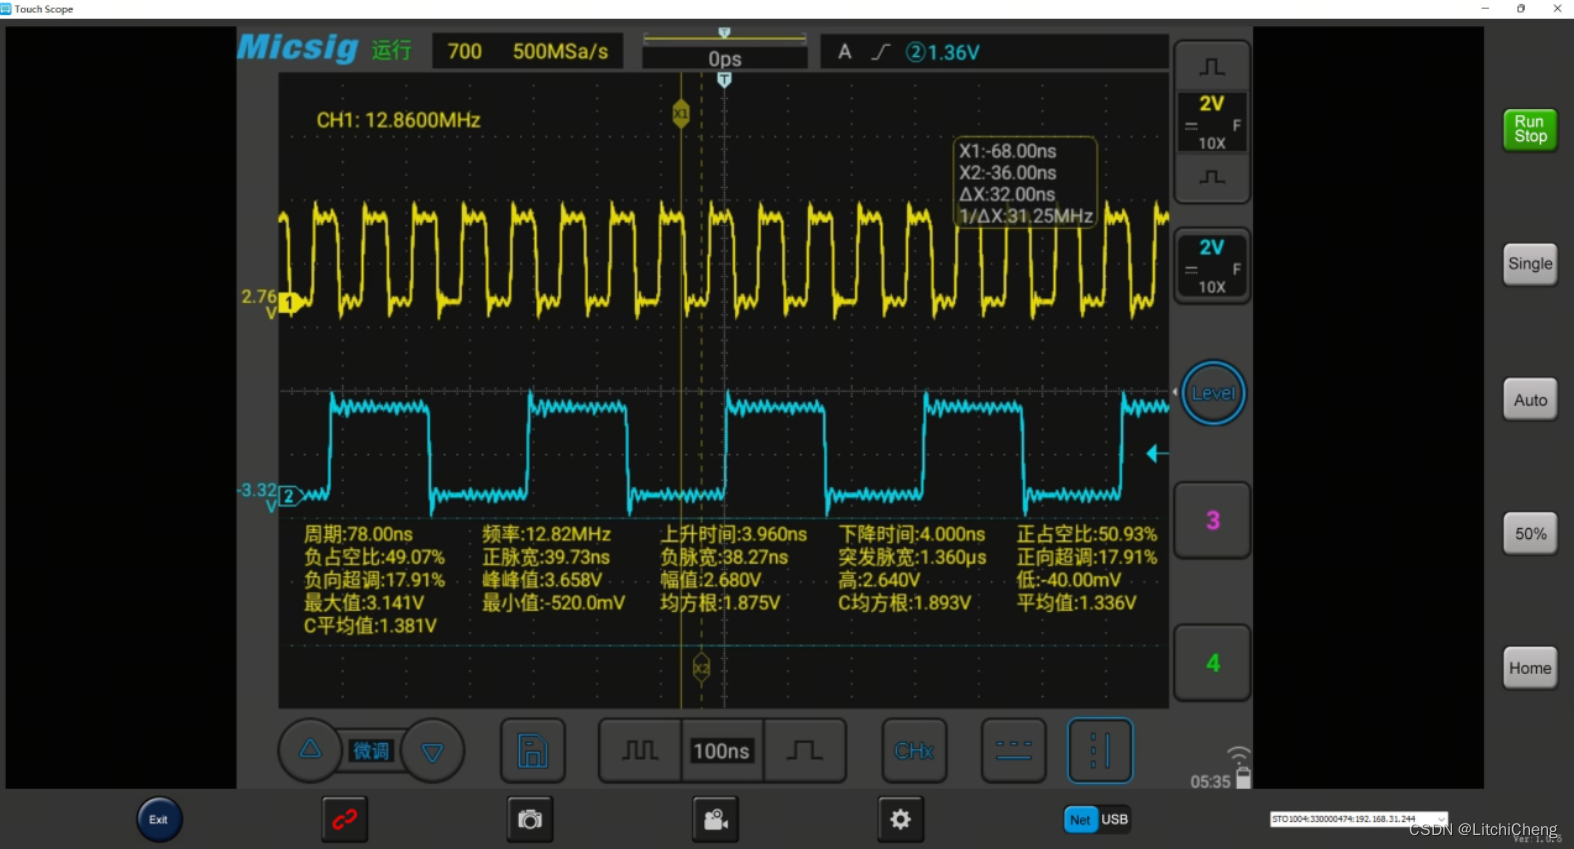1574x849 pixels.
Task: Open settings gear icon
Action: (x=900, y=820)
